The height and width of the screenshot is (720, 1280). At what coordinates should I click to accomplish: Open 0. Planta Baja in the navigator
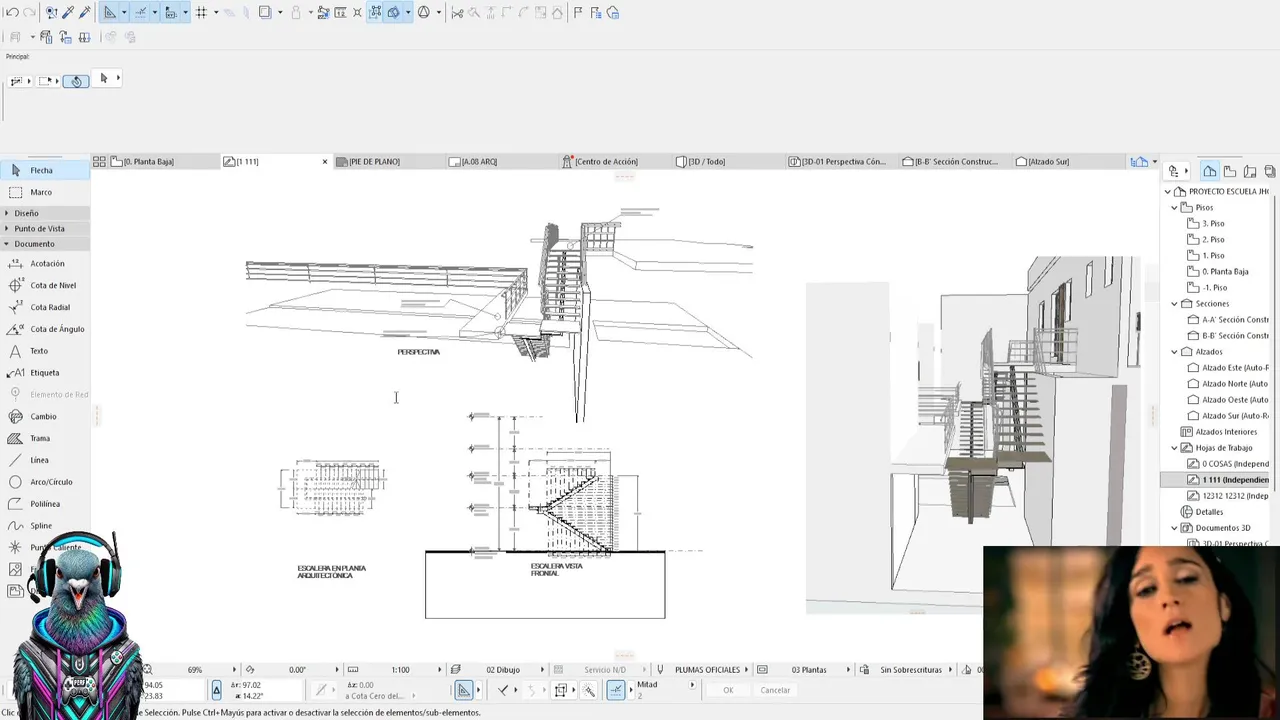point(1225,272)
